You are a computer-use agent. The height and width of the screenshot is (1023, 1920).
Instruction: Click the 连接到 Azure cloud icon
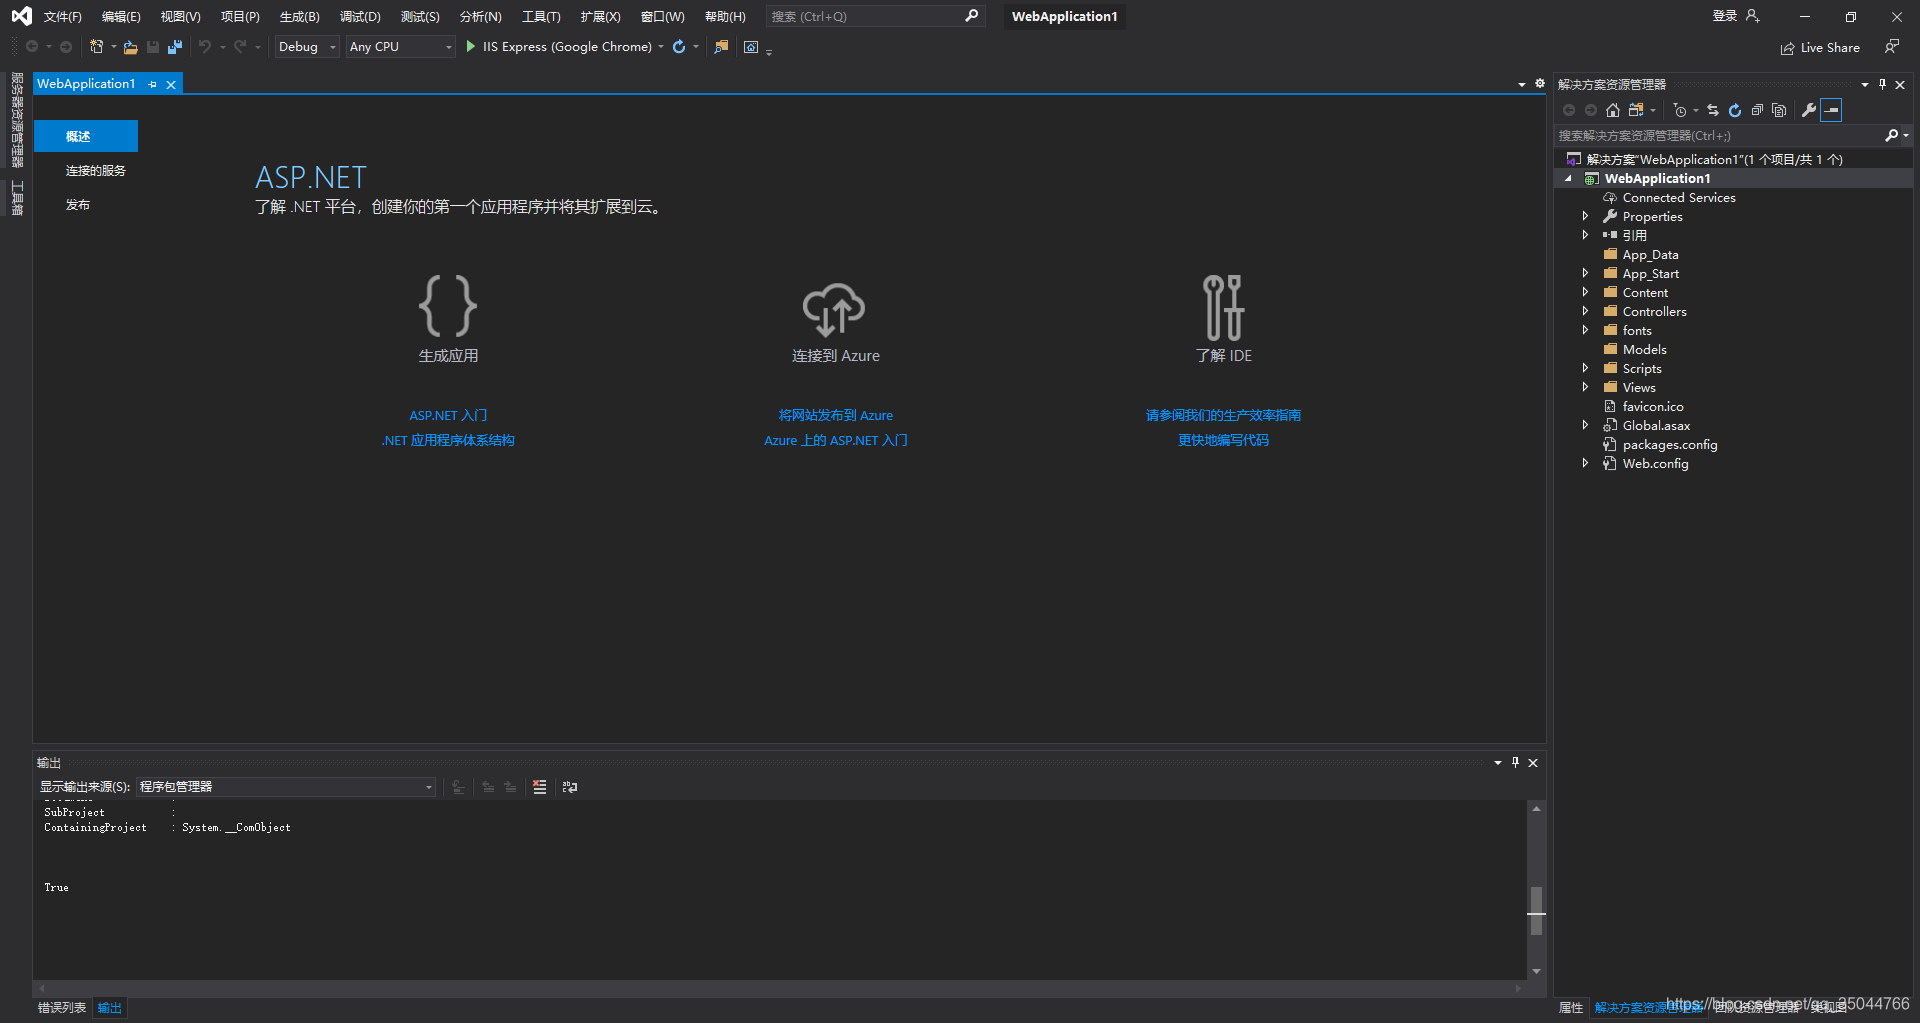[834, 309]
